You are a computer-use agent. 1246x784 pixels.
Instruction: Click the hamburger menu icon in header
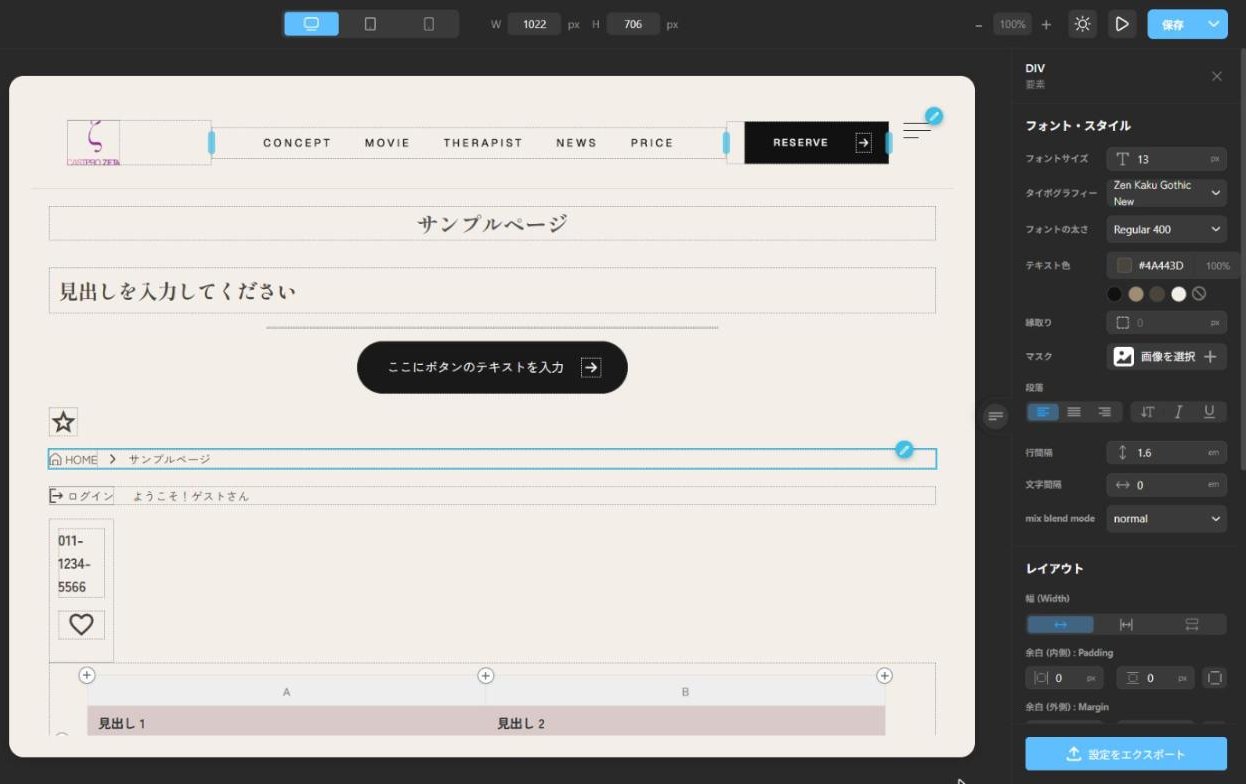pos(917,131)
